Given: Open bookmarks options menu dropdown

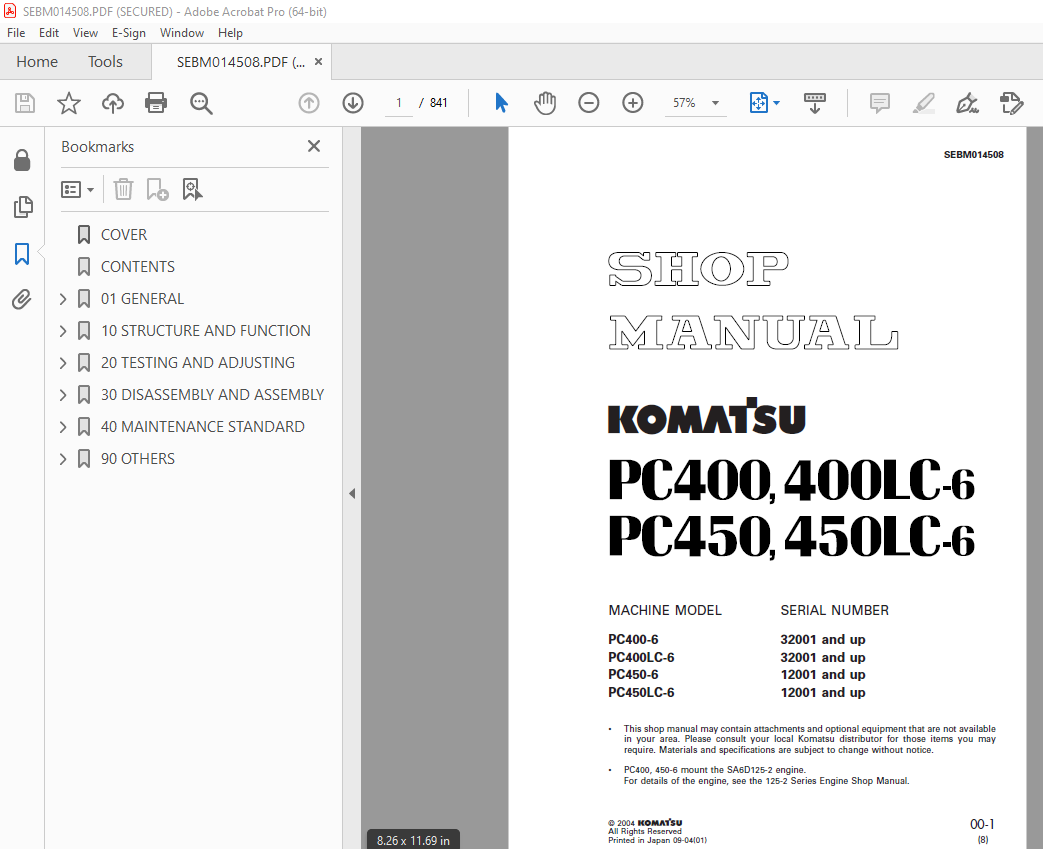Looking at the screenshot, I should [78, 190].
